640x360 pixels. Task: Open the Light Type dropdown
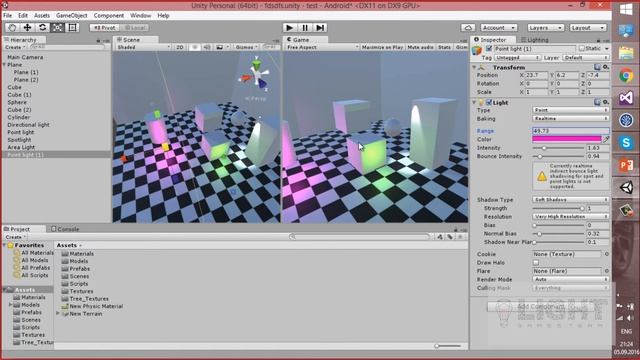pos(571,110)
